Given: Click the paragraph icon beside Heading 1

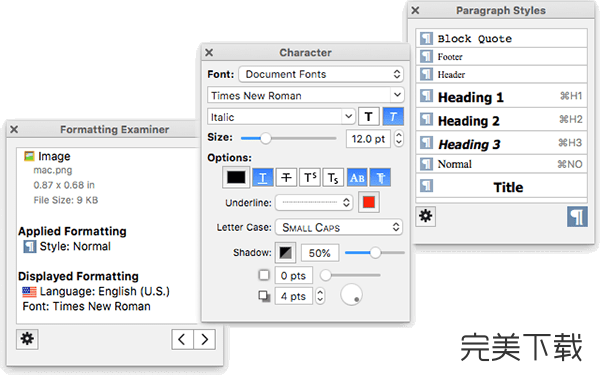Looking at the screenshot, I should (426, 96).
